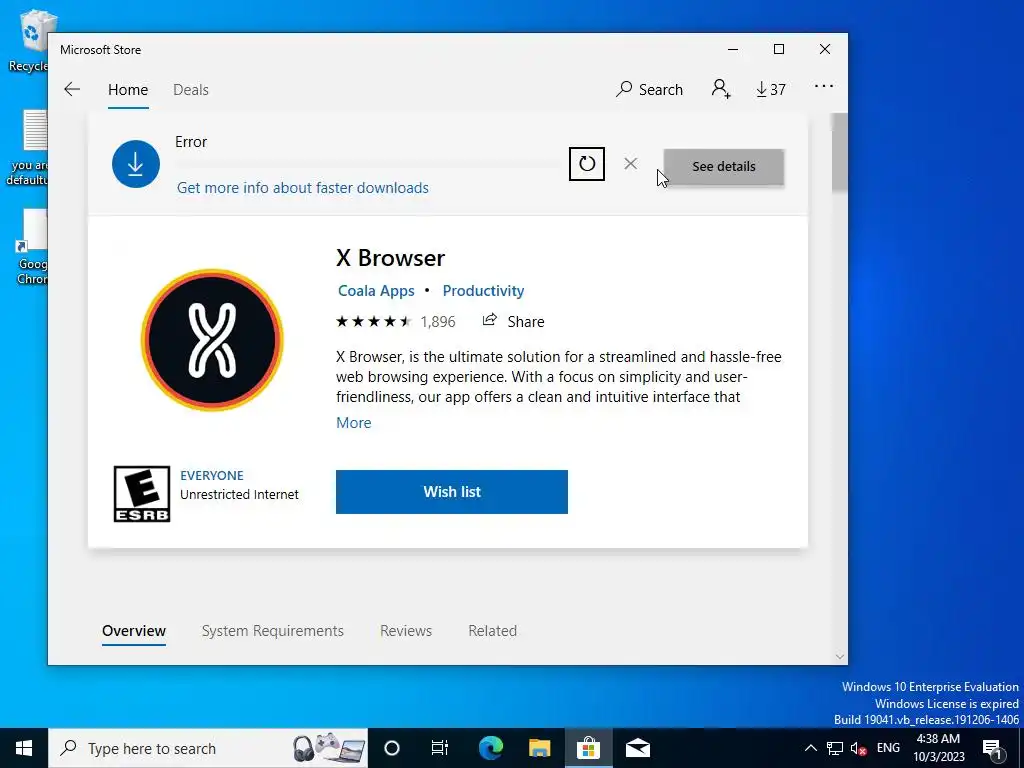Go back with the Store back arrow
The height and width of the screenshot is (768, 1024).
pyautogui.click(x=72, y=89)
